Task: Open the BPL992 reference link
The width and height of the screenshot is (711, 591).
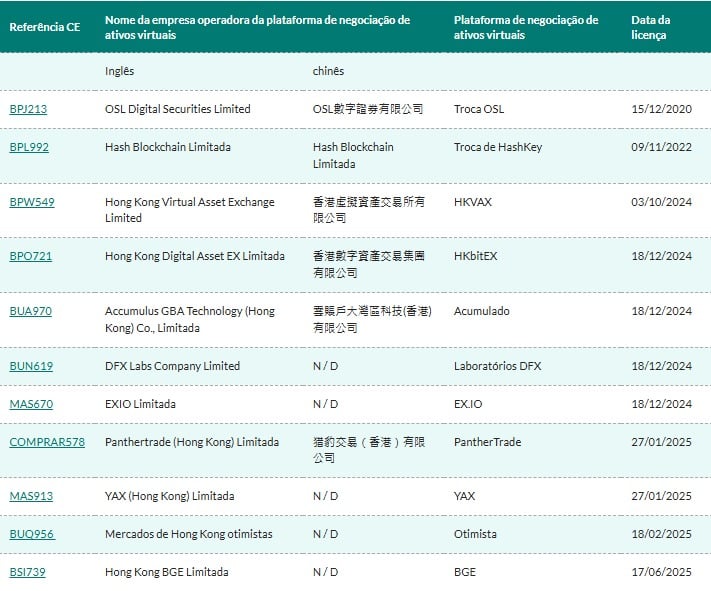Action: coord(29,147)
